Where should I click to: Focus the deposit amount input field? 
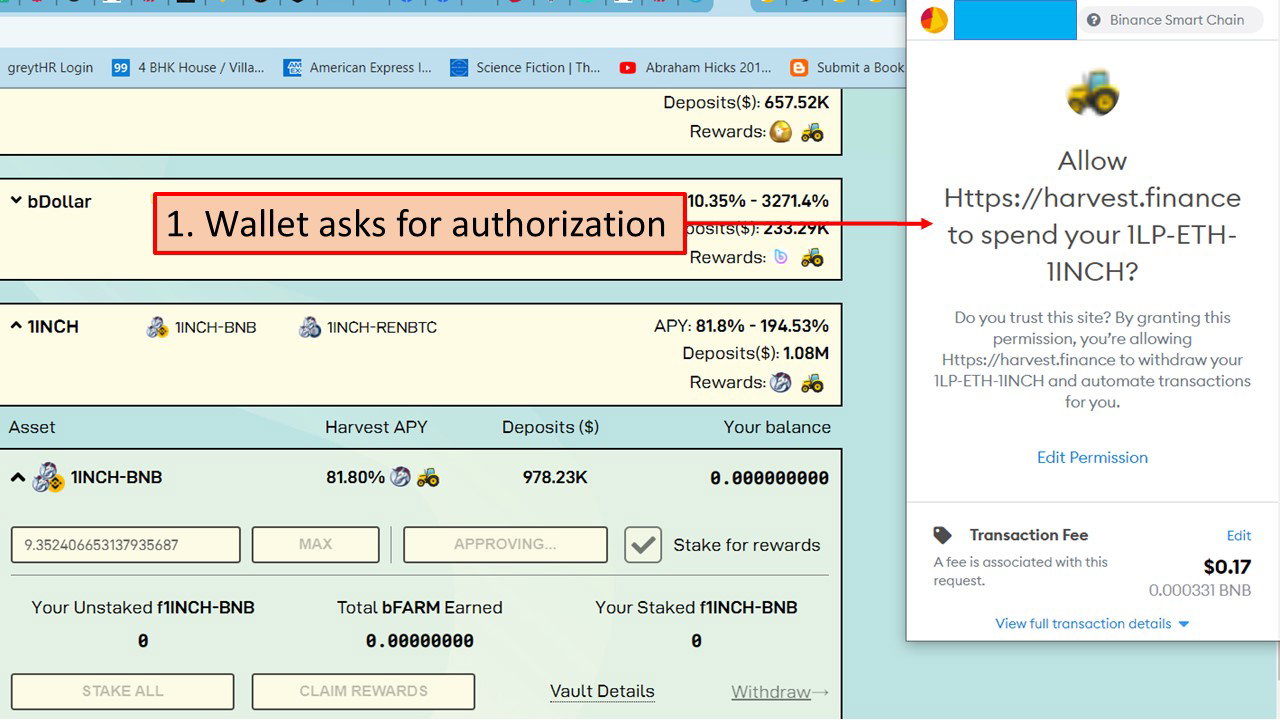126,545
